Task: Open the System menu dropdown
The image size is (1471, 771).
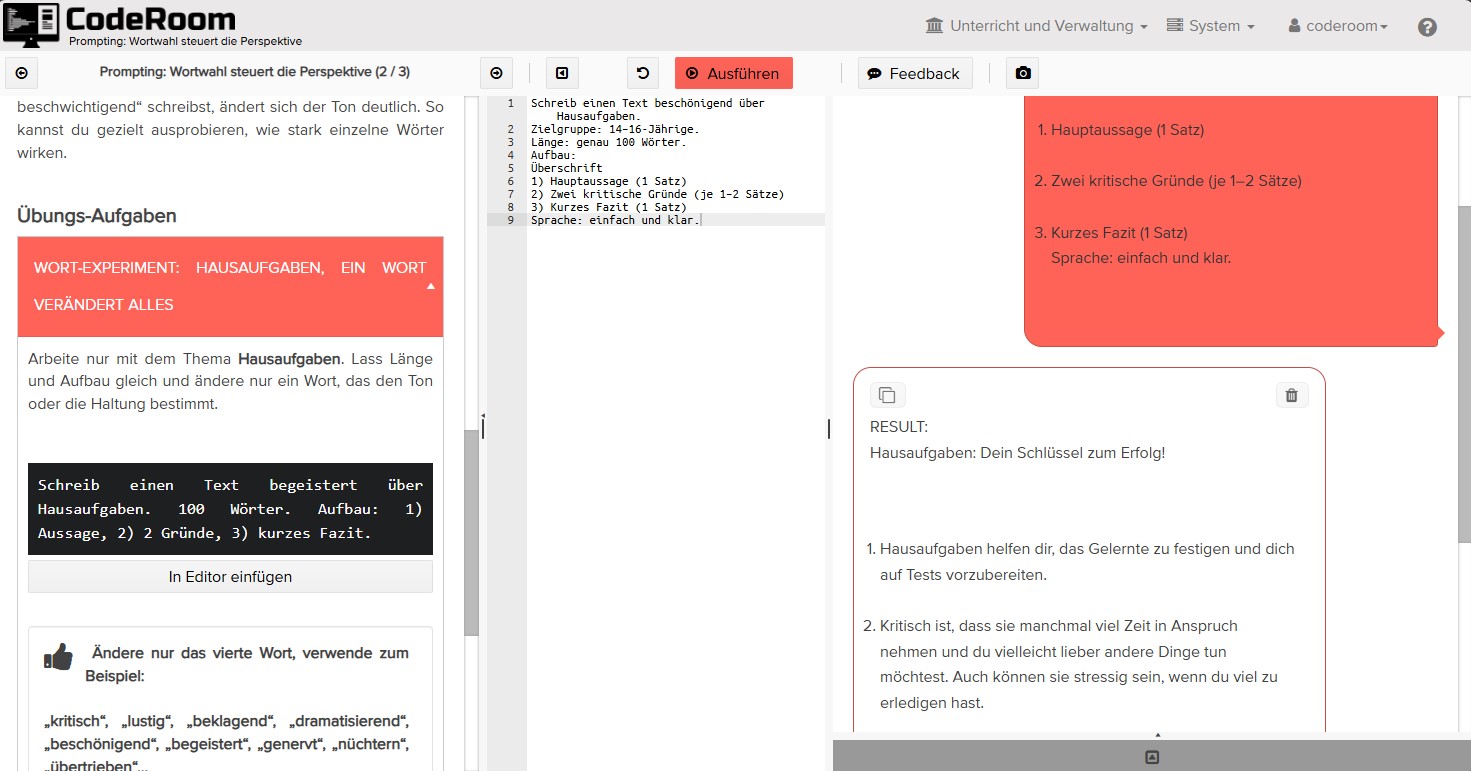Action: click(1210, 26)
